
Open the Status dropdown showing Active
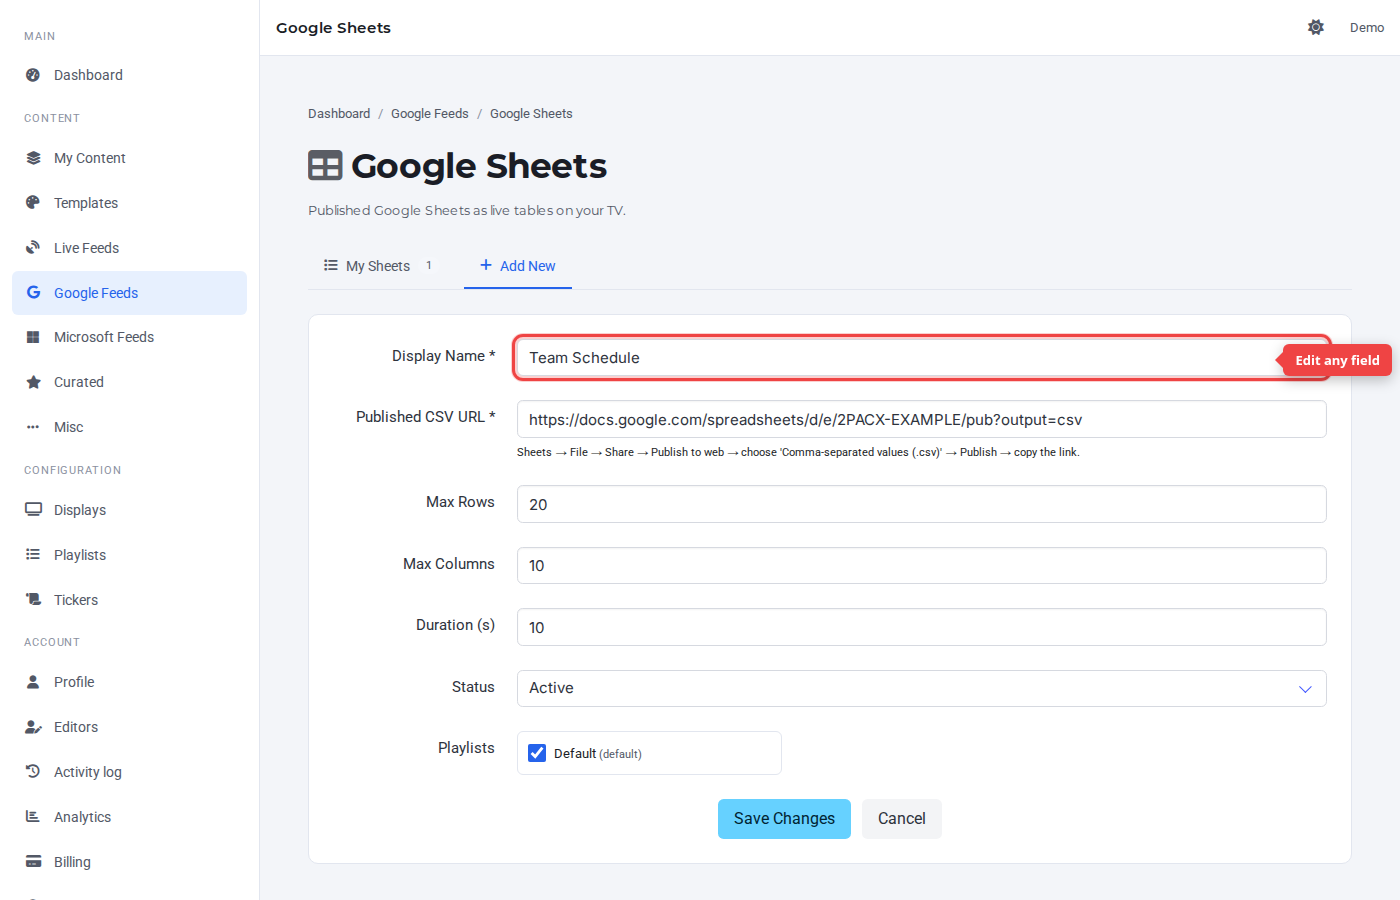(x=921, y=688)
